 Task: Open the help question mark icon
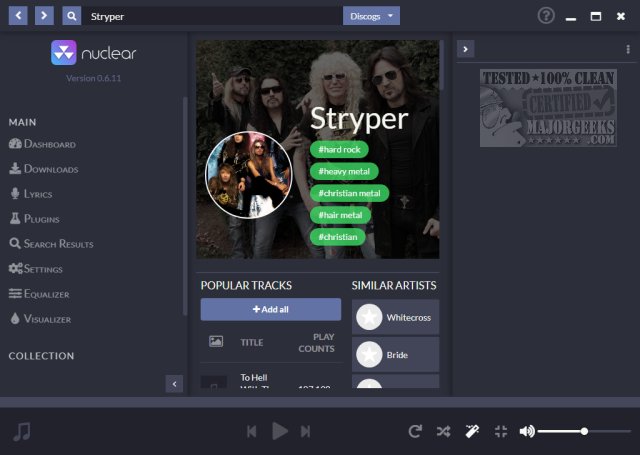[546, 16]
